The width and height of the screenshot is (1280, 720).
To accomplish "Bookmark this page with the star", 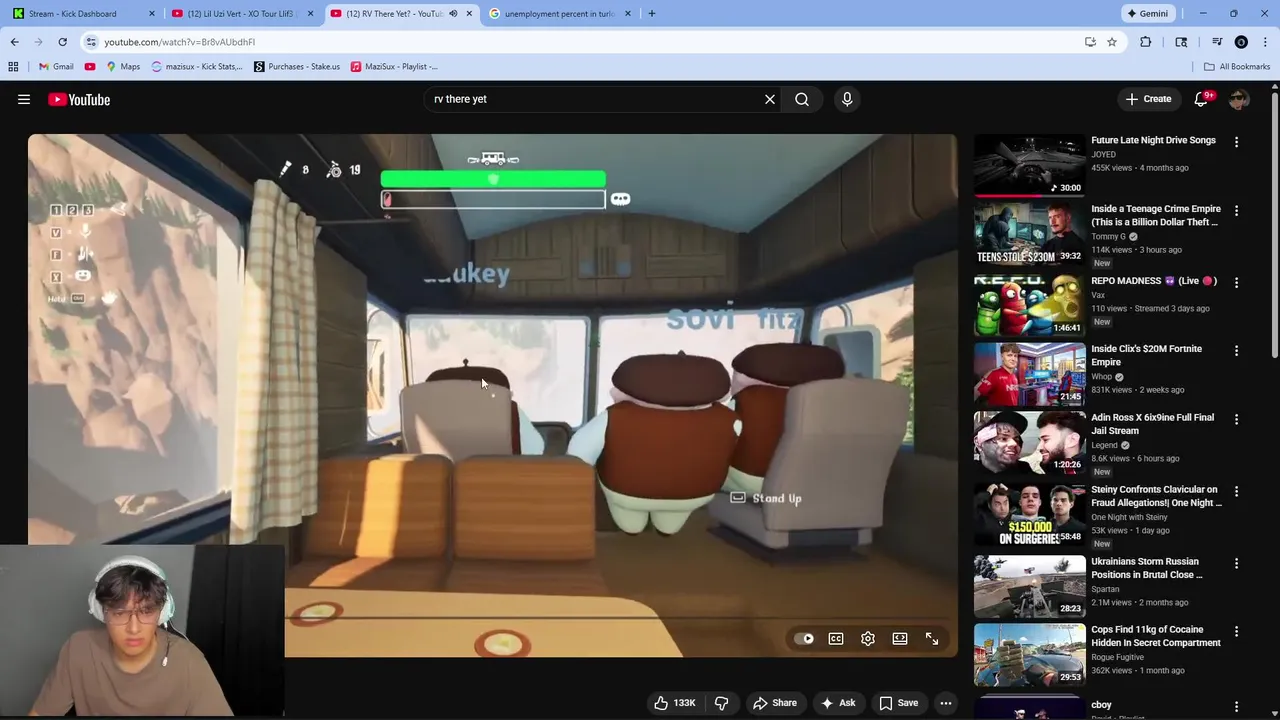I will 1112,42.
